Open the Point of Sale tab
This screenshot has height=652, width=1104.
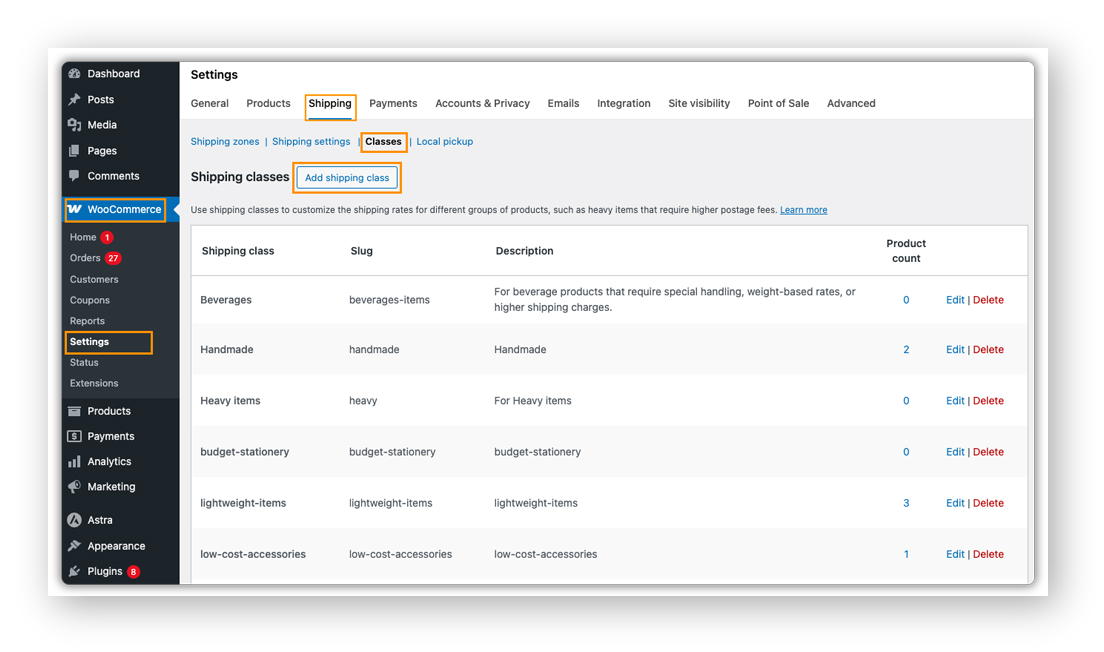pos(778,103)
